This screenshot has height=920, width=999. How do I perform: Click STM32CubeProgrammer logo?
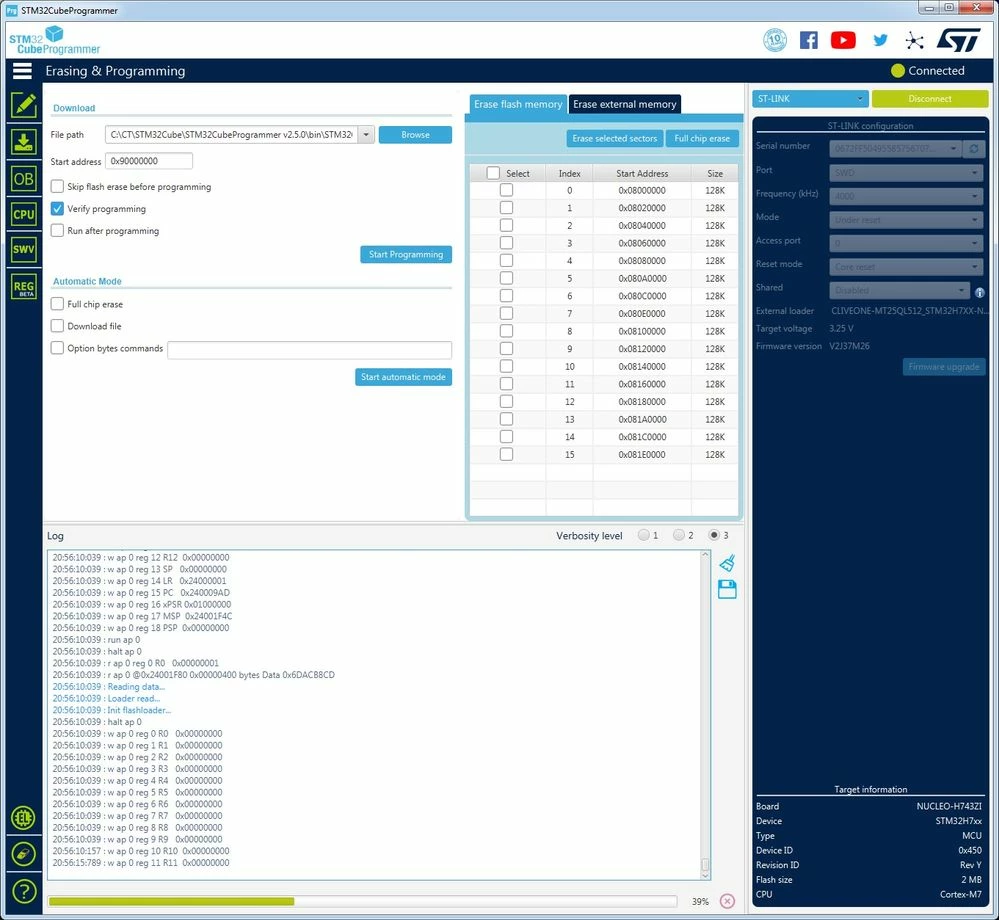click(x=54, y=40)
